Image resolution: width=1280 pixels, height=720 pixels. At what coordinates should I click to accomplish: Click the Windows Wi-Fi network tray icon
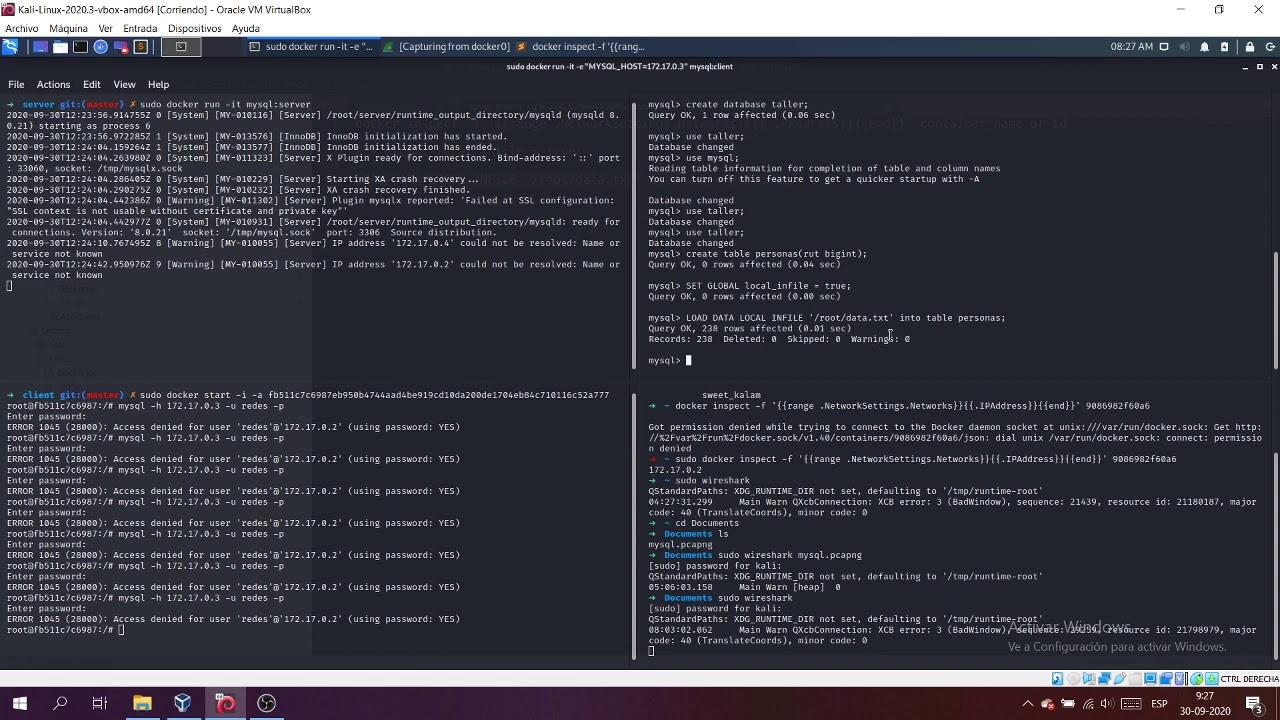coord(1088,704)
